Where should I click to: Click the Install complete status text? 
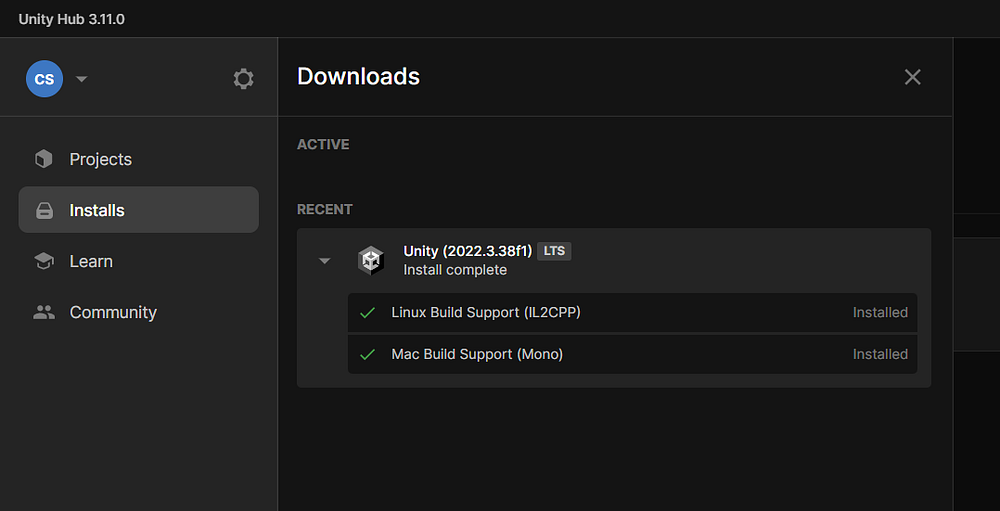click(455, 270)
